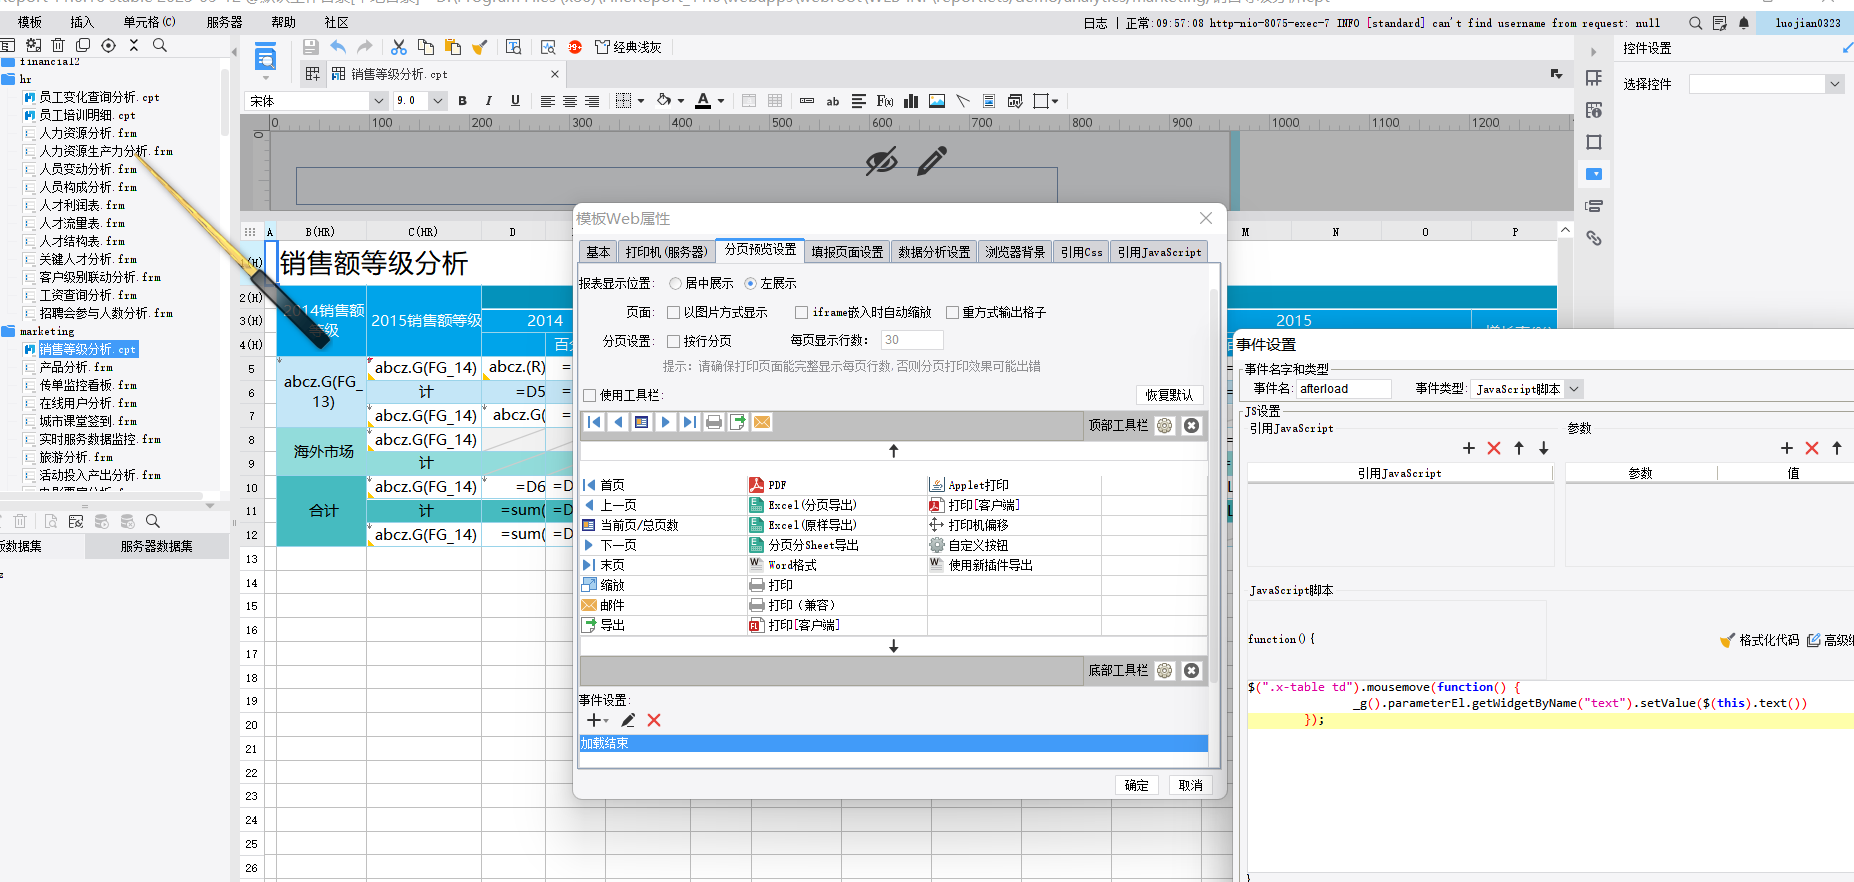Select 左展示 radio button
1854x882 pixels.
click(x=750, y=284)
